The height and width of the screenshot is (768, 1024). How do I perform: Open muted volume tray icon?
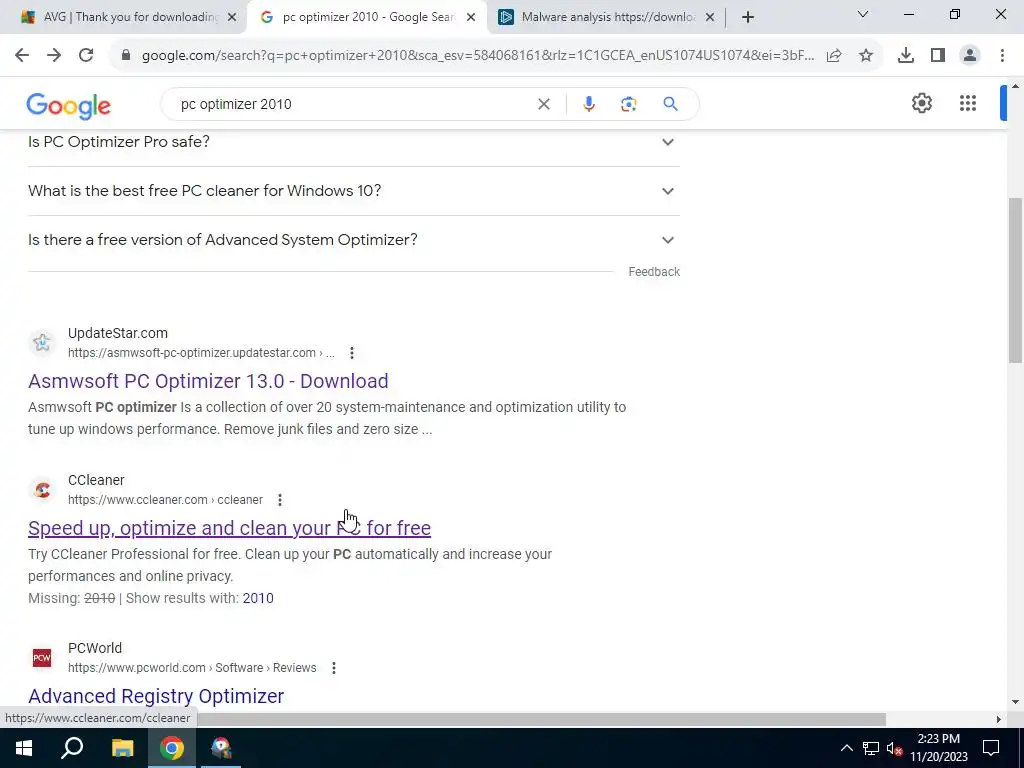895,748
